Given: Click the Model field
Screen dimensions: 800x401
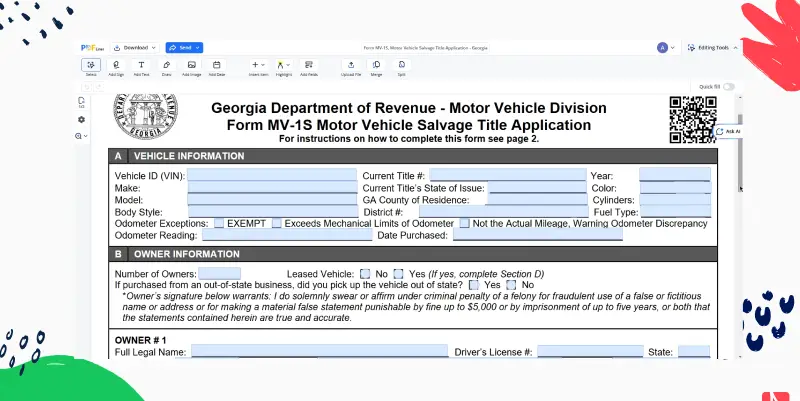Looking at the screenshot, I should coord(272,199).
